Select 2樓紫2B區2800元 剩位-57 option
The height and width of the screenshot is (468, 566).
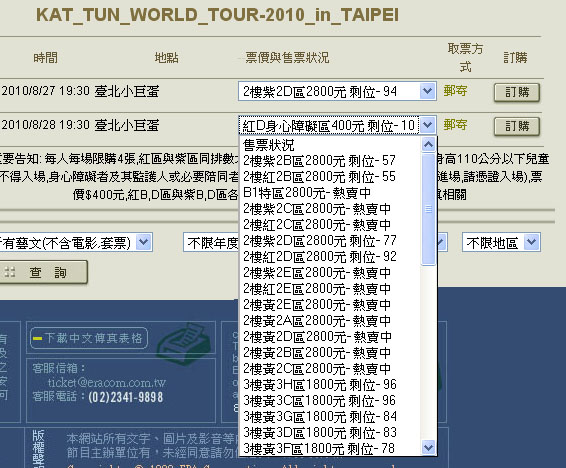tap(330, 161)
